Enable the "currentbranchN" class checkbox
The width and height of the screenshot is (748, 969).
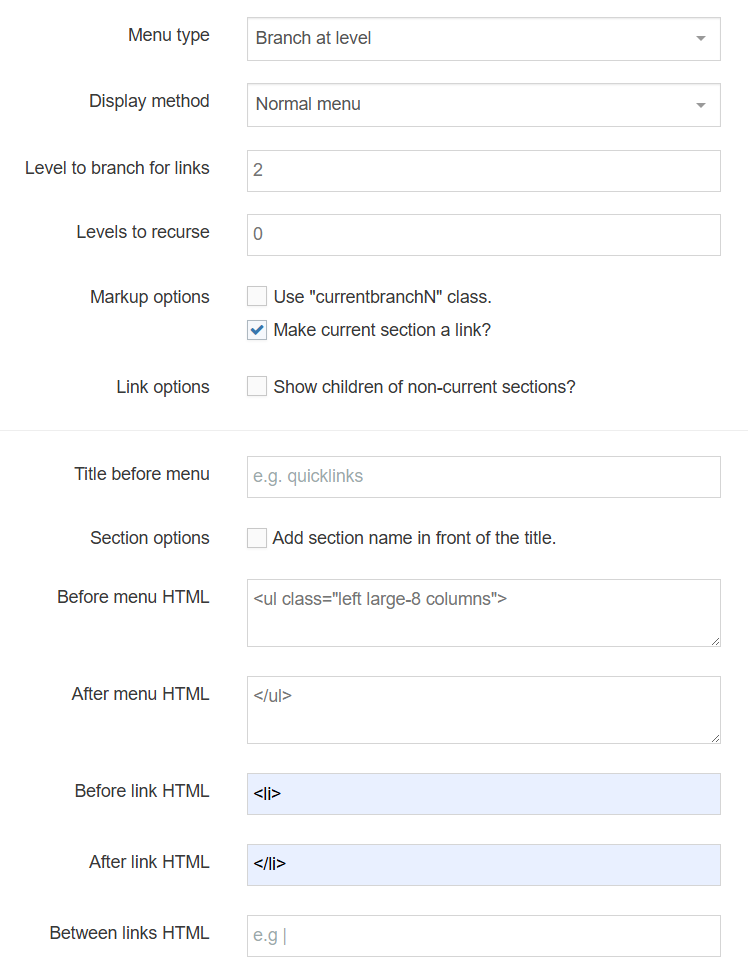[256, 296]
